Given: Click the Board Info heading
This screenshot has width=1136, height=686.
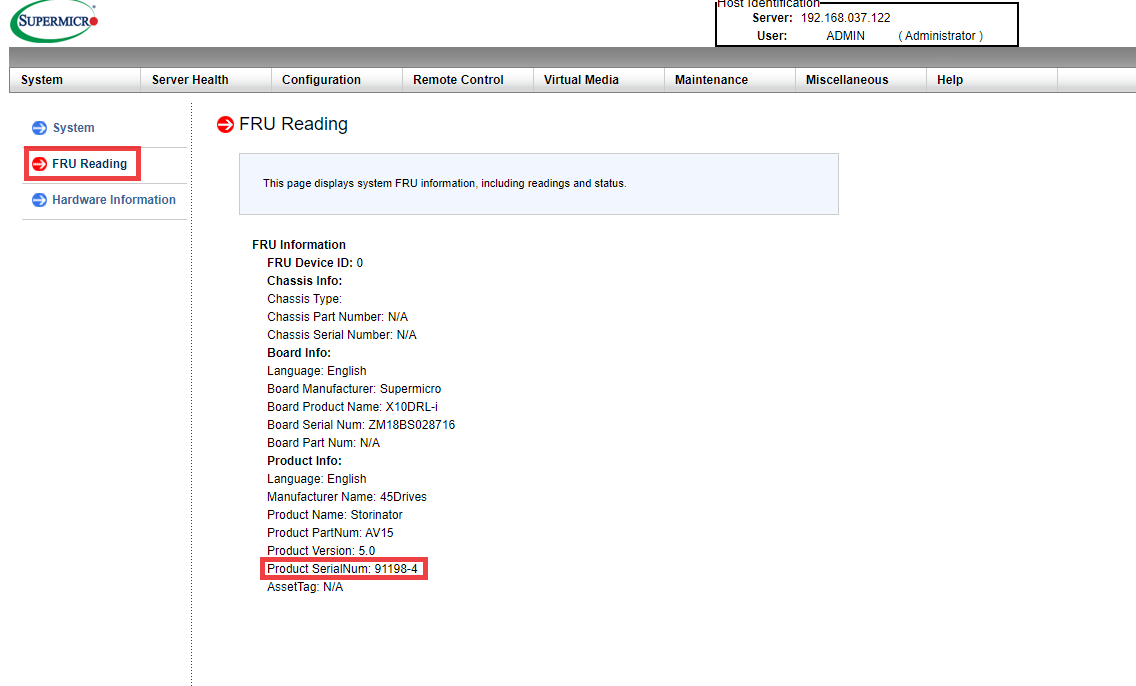Looking at the screenshot, I should click(299, 353).
